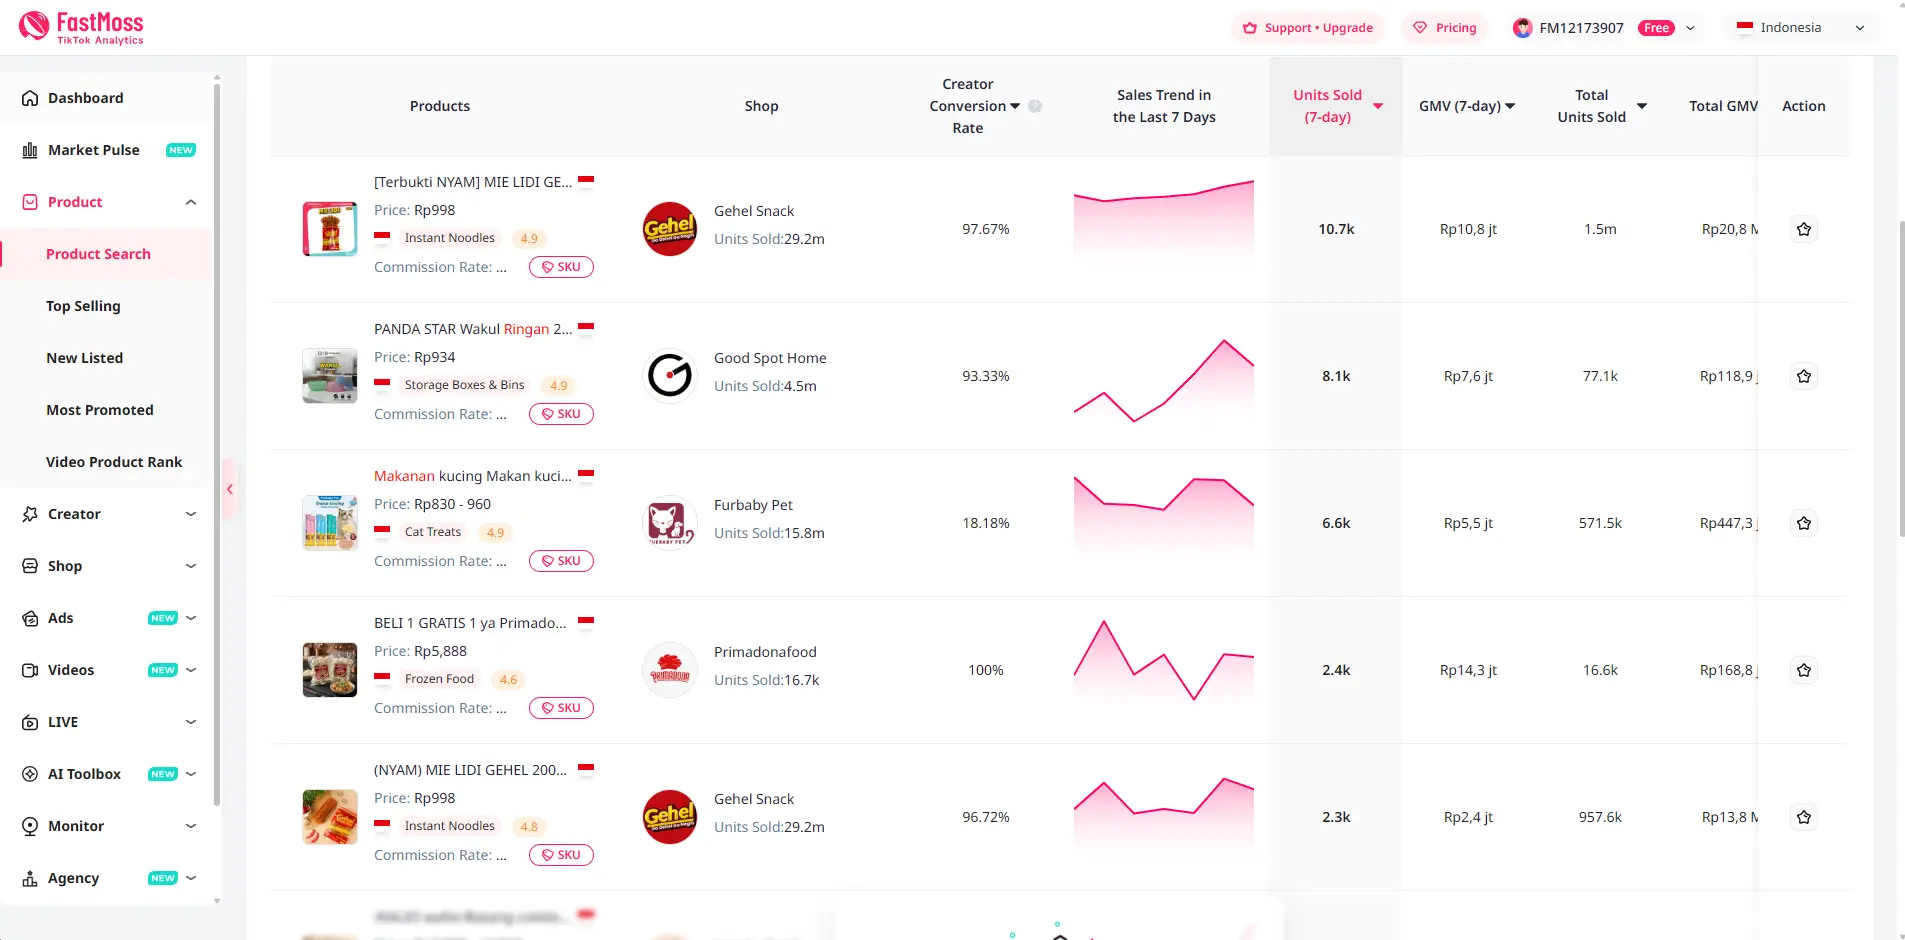Expand the AI Toolbox menu section
The image size is (1905, 940).
(x=191, y=774)
